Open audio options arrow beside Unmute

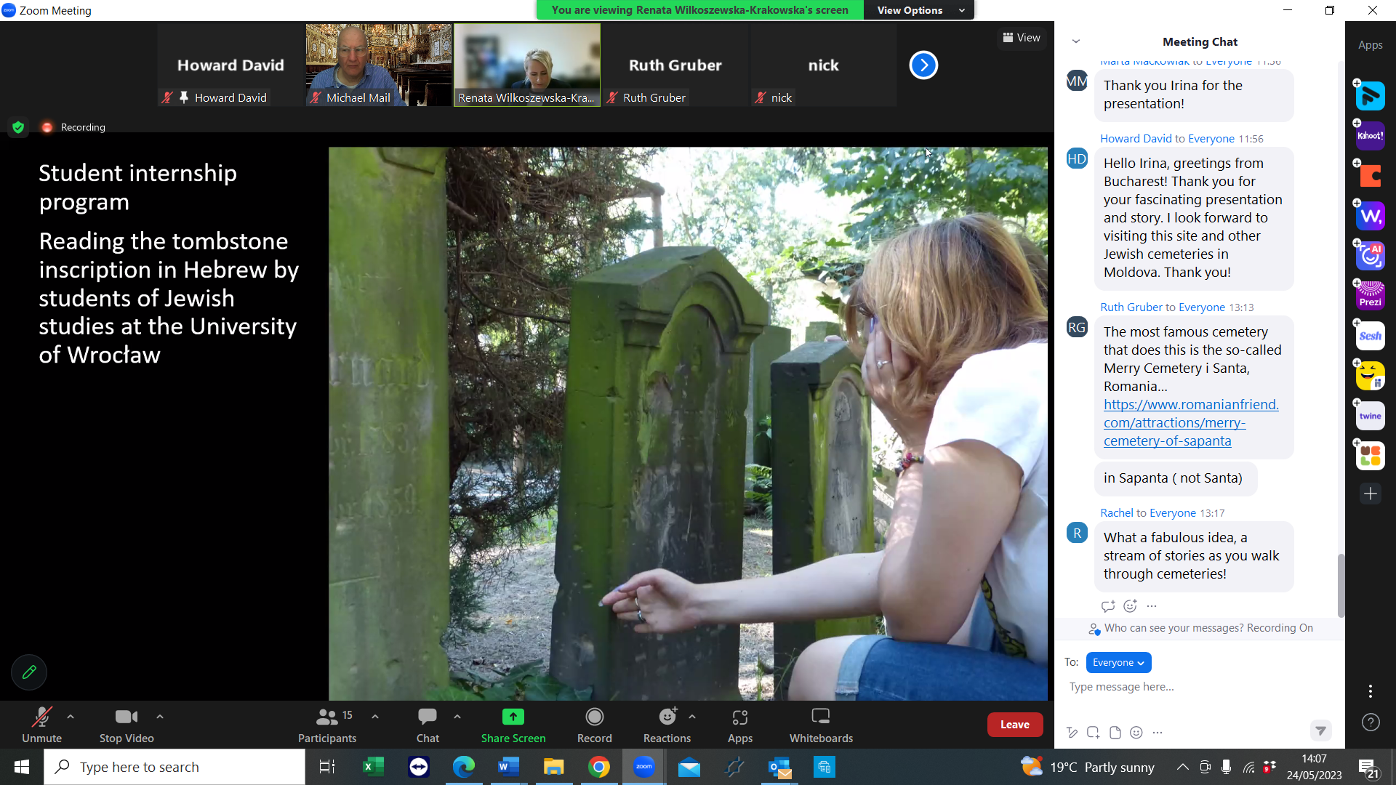(x=70, y=716)
